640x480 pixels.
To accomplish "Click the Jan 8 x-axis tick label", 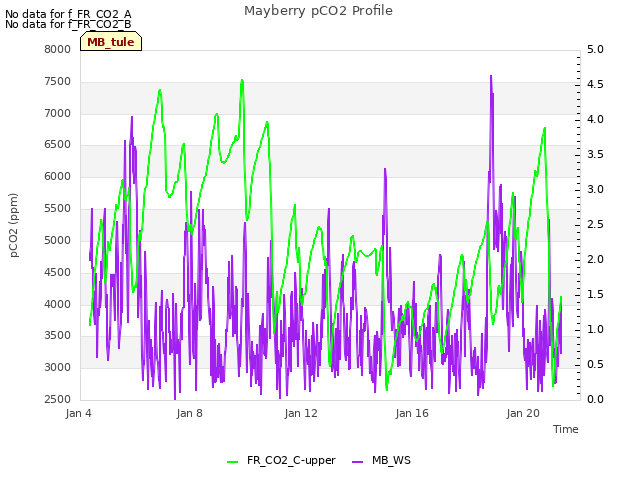I will click(x=189, y=413).
